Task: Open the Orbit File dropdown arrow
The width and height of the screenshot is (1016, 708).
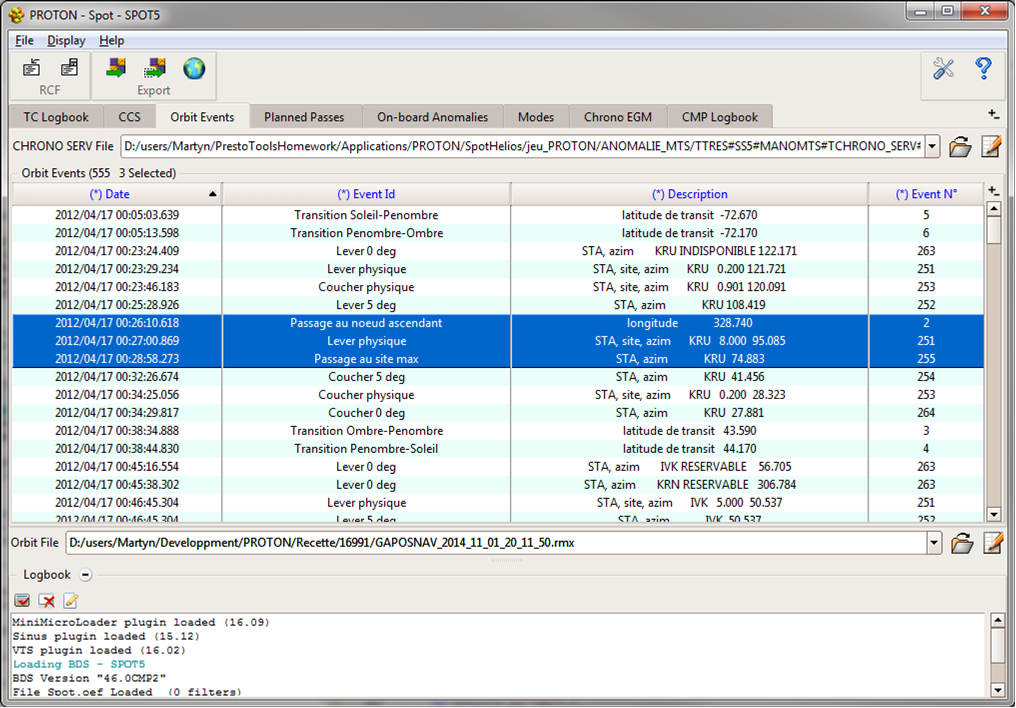Action: coord(933,543)
